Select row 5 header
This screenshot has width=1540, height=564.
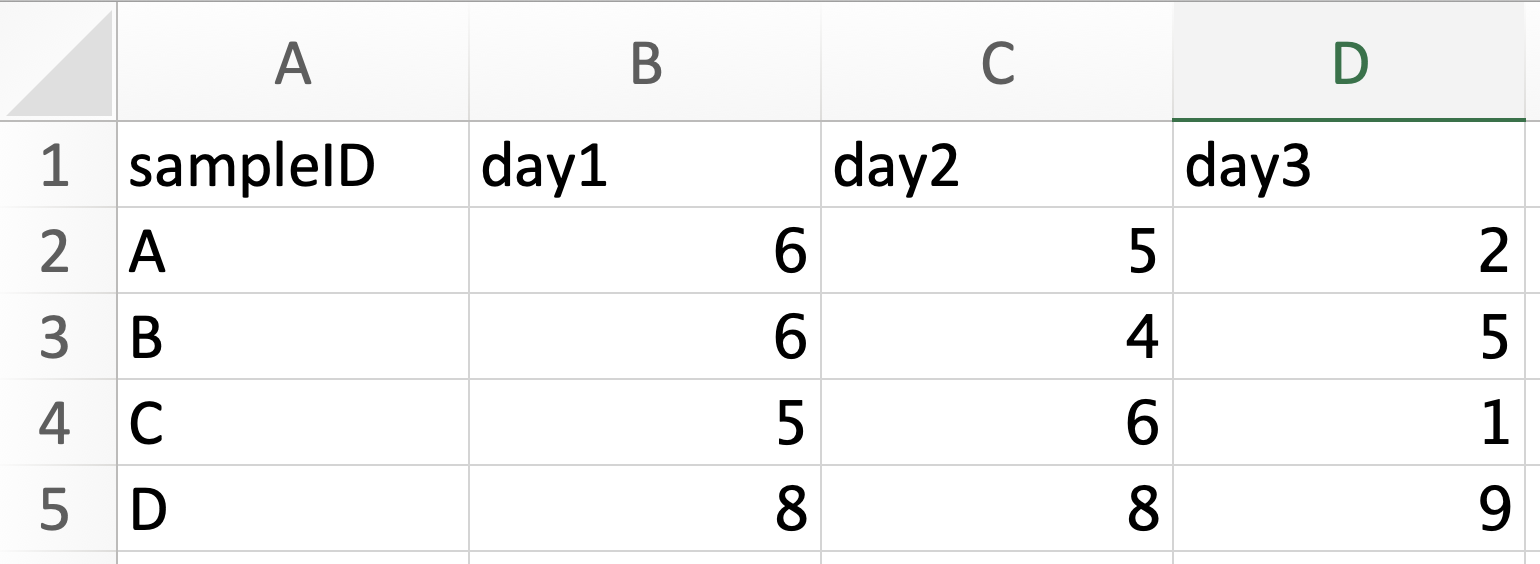click(x=56, y=509)
